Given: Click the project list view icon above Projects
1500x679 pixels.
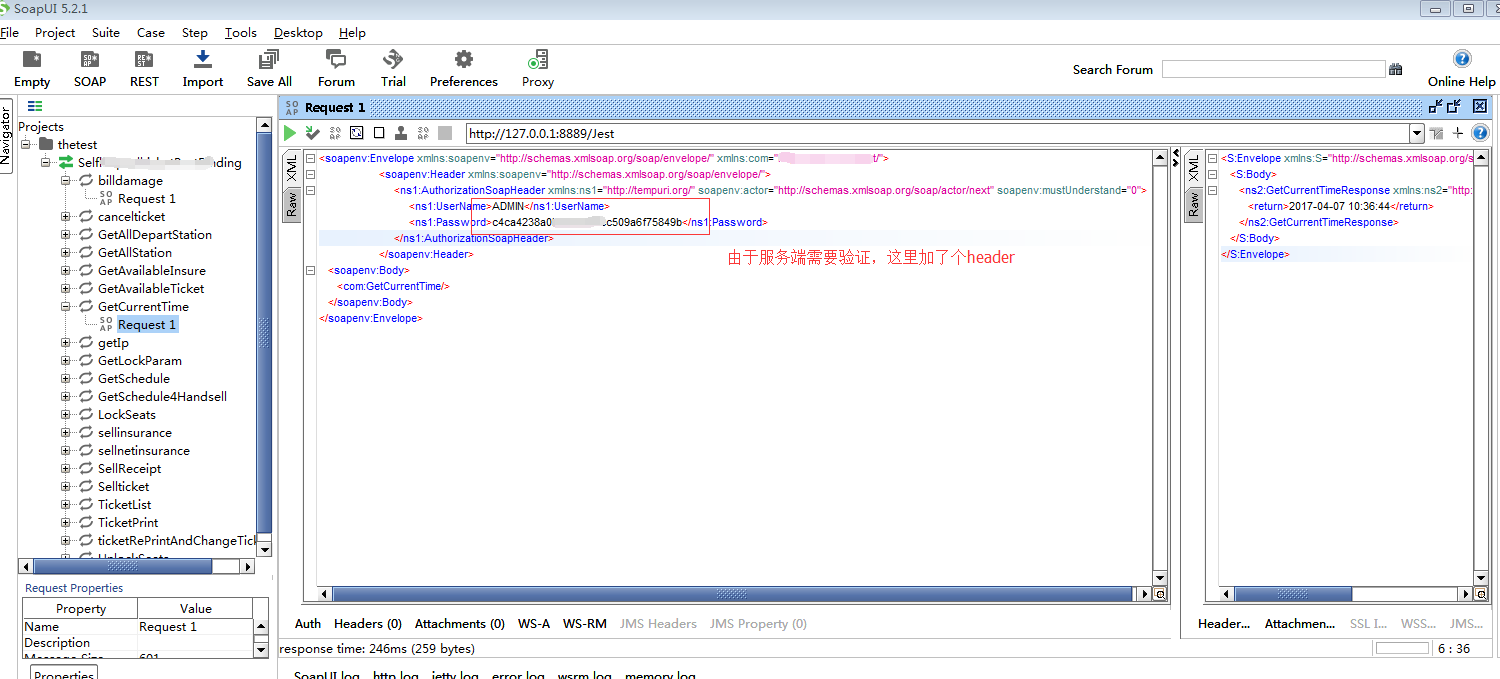Looking at the screenshot, I should pos(35,106).
